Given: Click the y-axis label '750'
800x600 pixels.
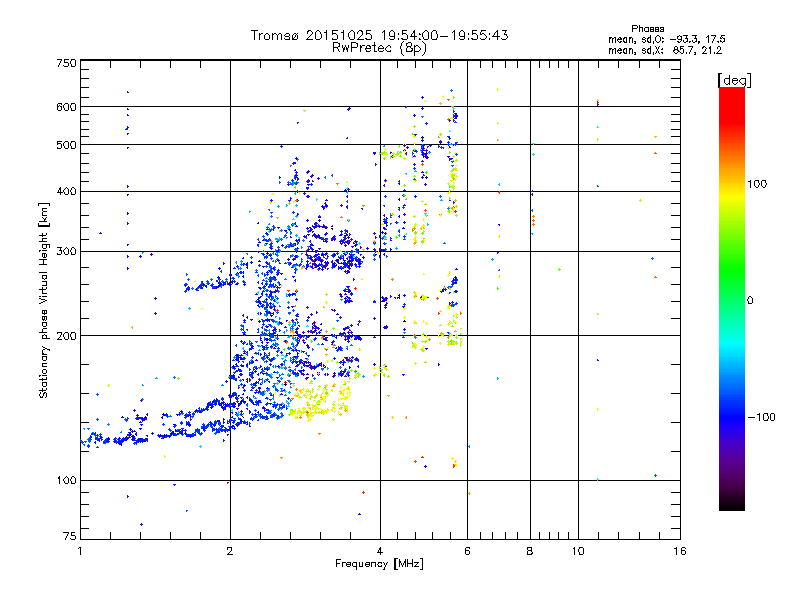Looking at the screenshot, I should point(66,63).
